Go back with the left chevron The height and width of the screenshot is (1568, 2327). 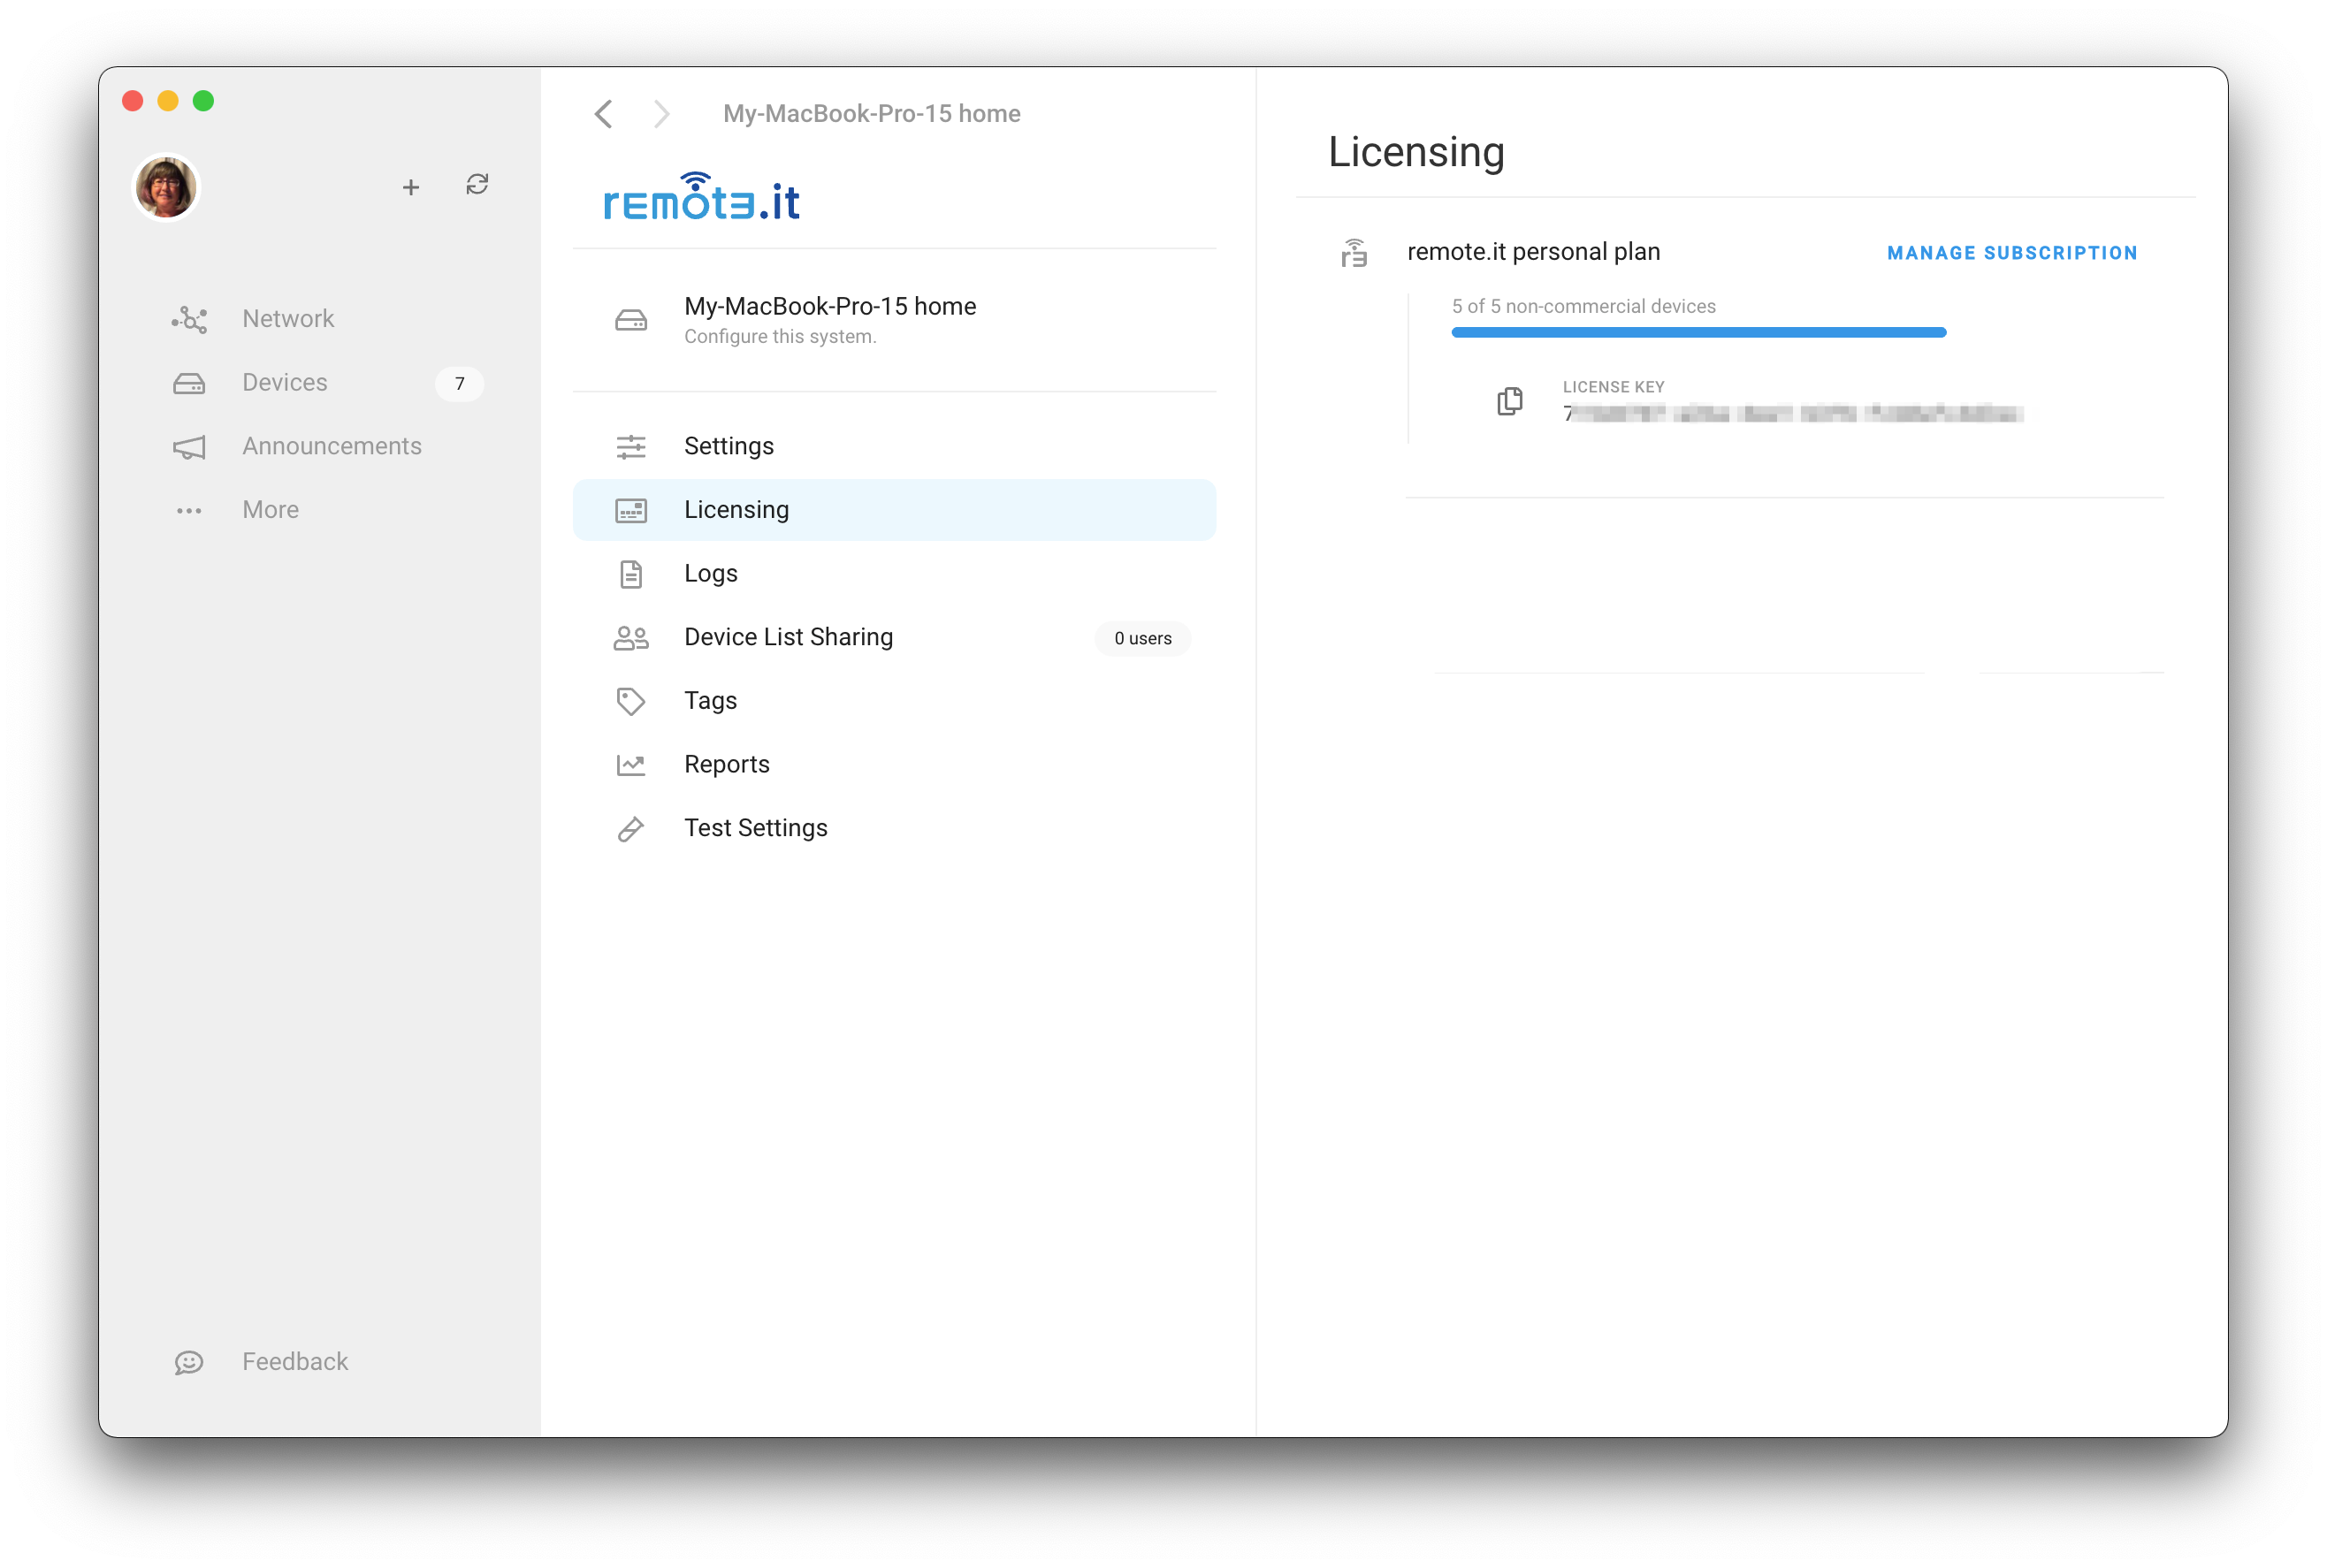point(603,114)
